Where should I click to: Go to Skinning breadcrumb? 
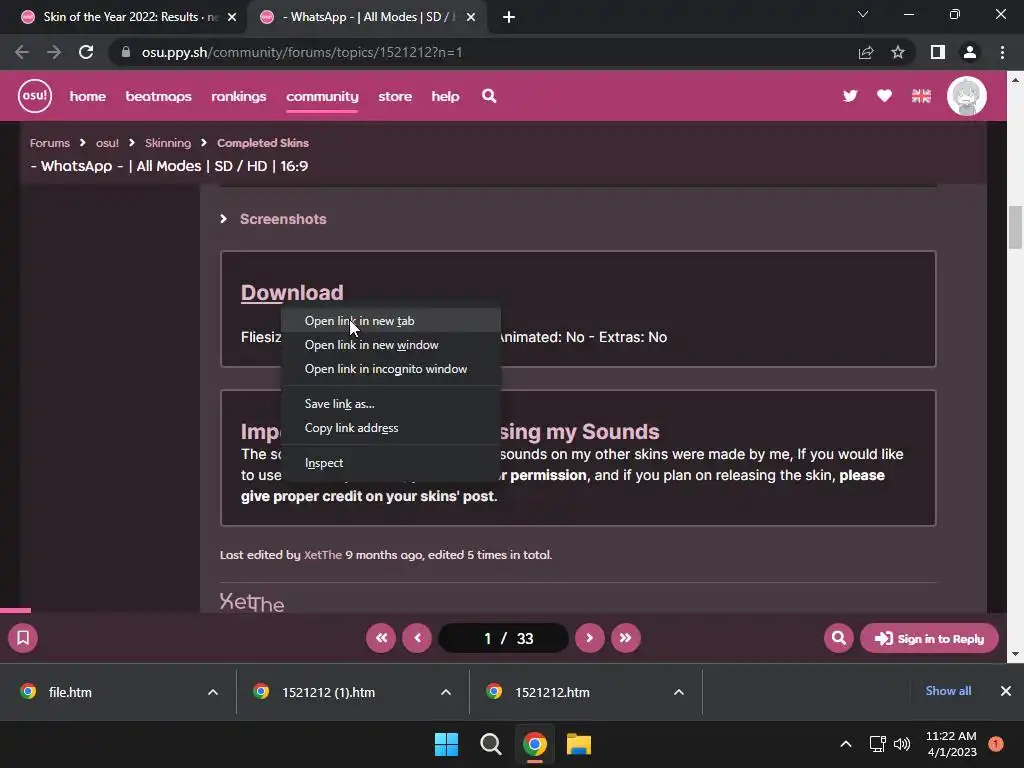click(168, 142)
